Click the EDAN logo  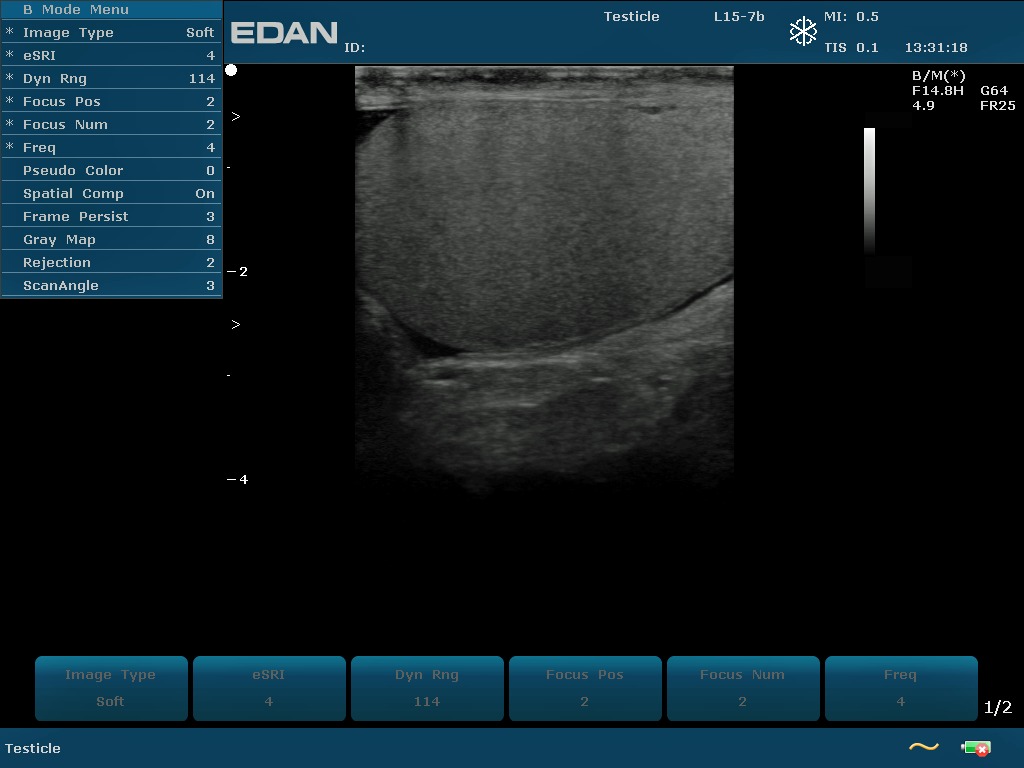pos(284,33)
